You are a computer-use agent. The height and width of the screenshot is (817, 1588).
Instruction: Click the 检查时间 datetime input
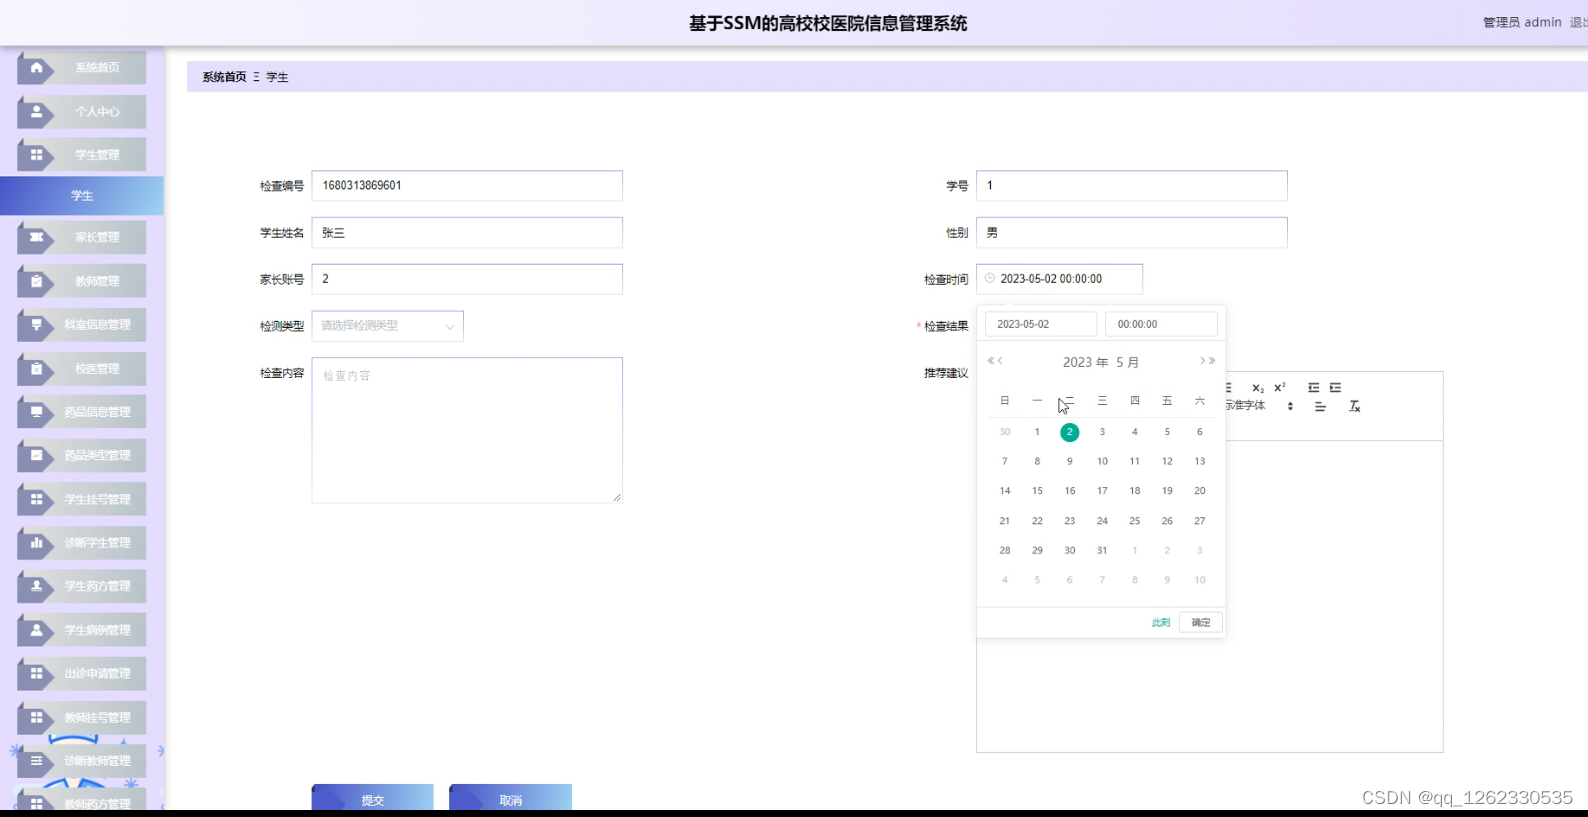[1059, 279]
